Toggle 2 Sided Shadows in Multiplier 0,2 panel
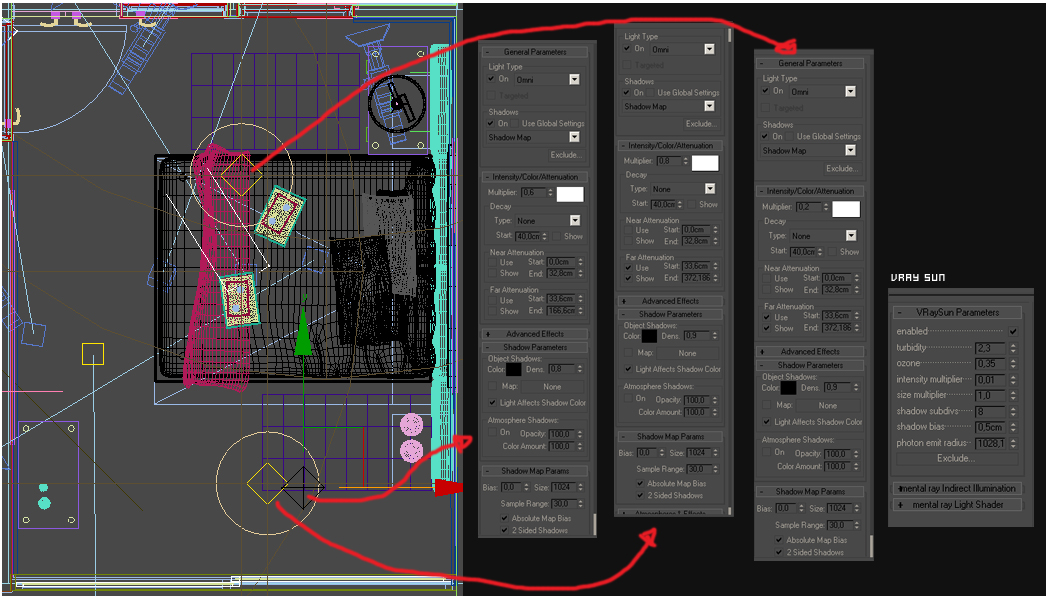This screenshot has width=1049, height=598. pos(779,553)
